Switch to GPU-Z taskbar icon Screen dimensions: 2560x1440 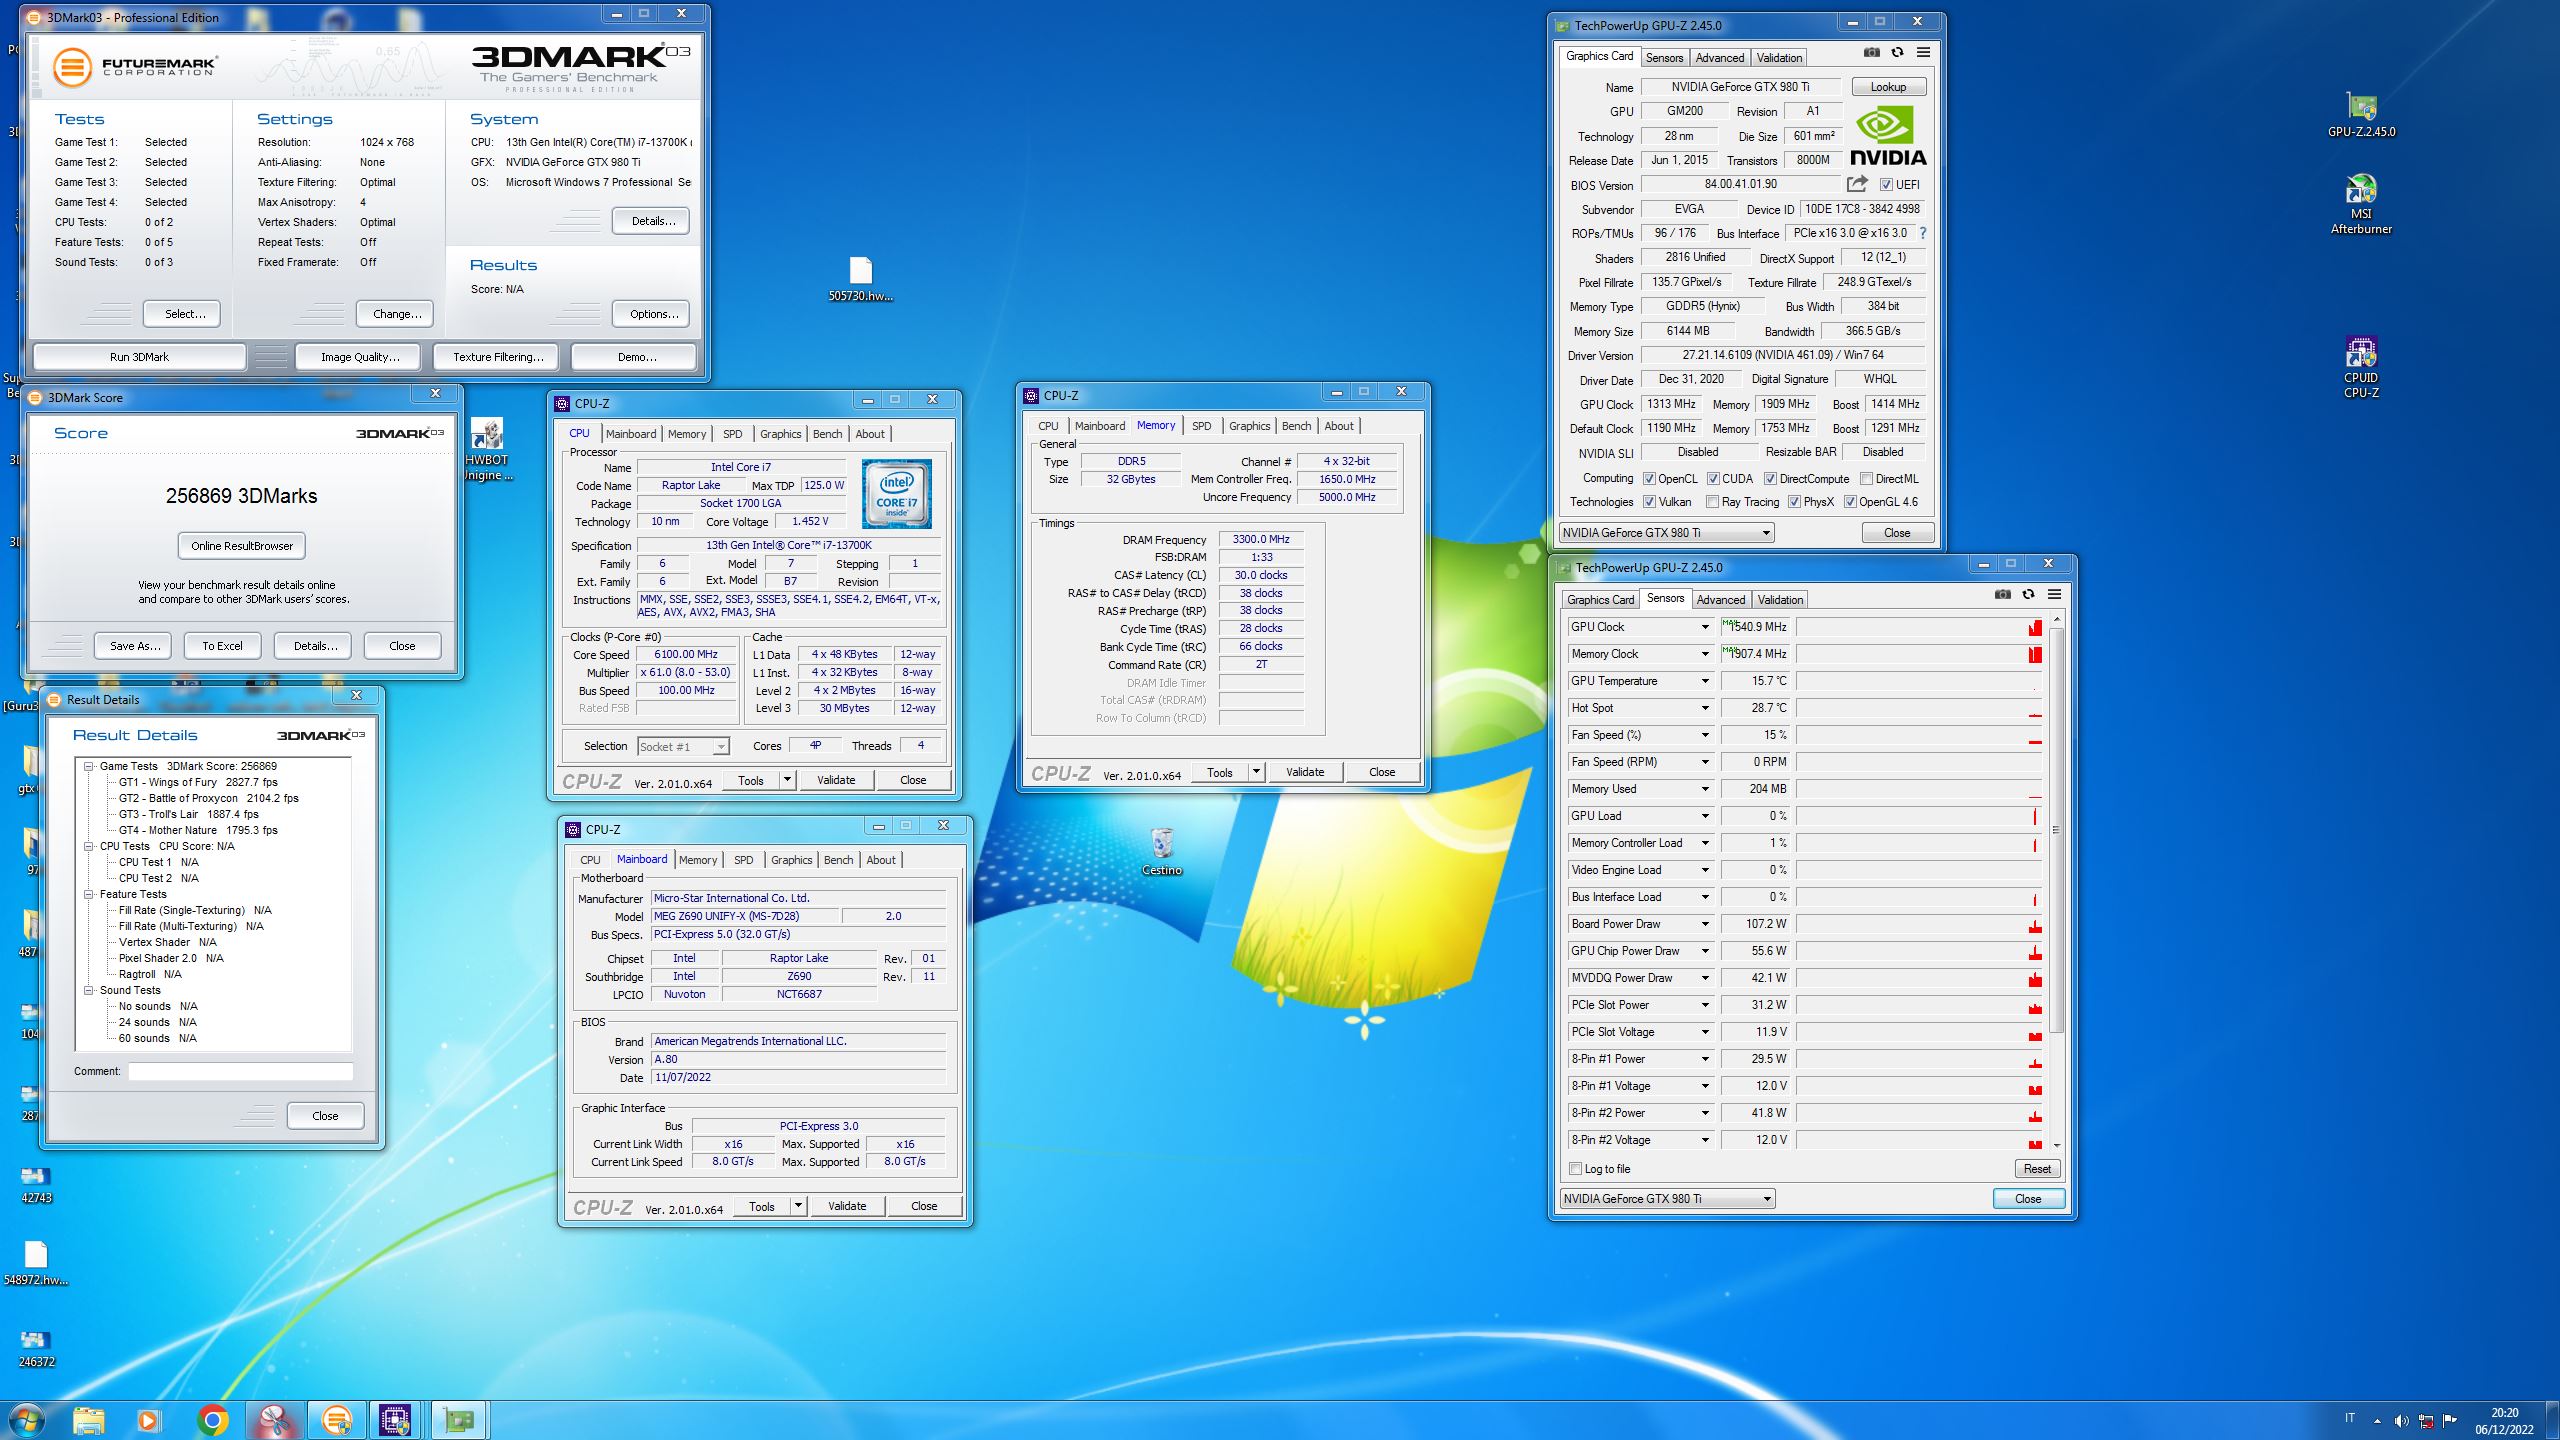(x=459, y=1420)
